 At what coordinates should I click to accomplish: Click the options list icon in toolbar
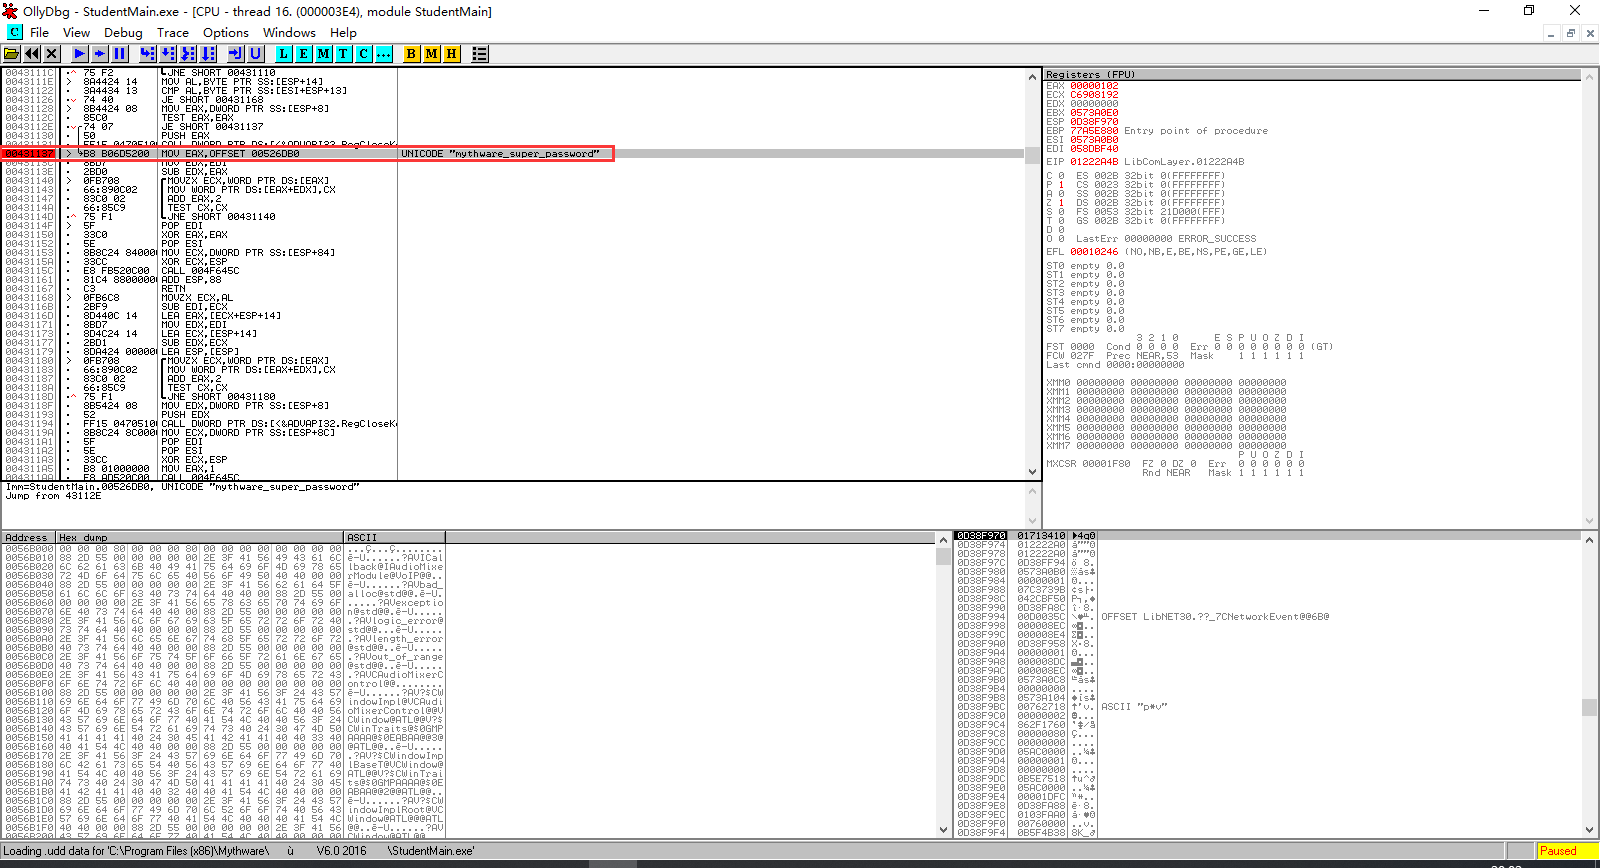(480, 54)
